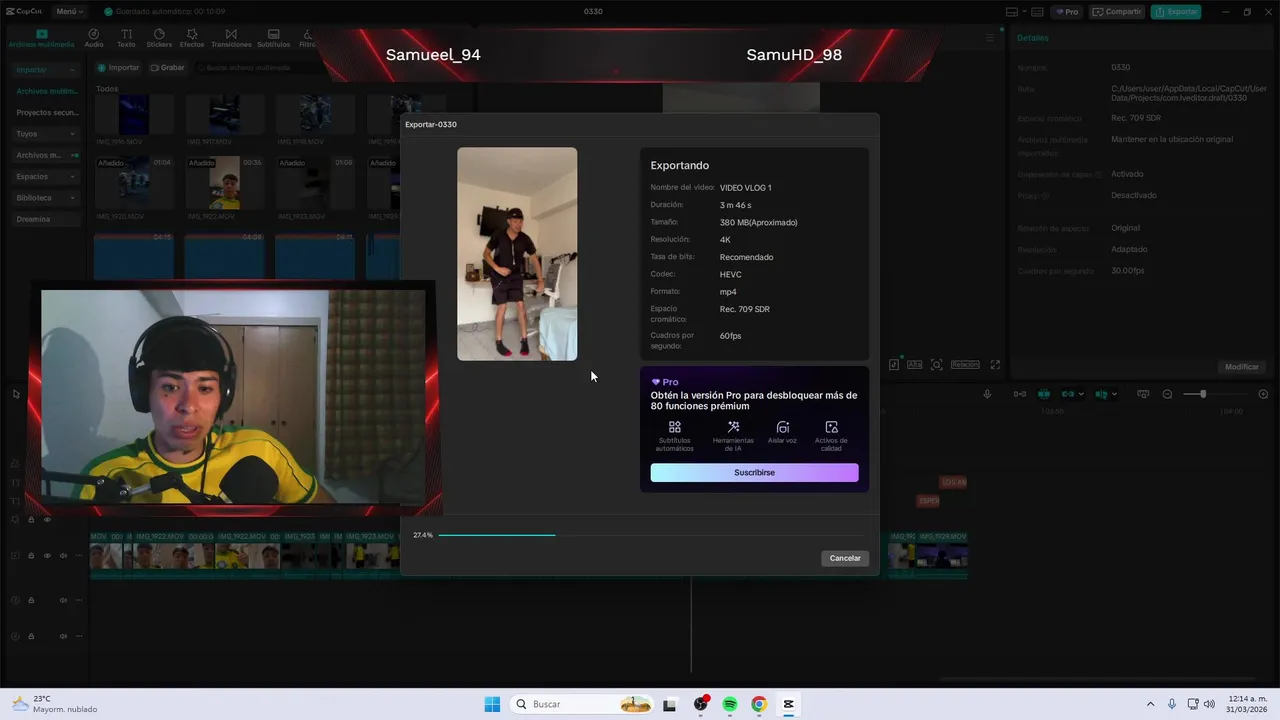Mute the main video track
The image size is (1280, 720).
[x=63, y=555]
